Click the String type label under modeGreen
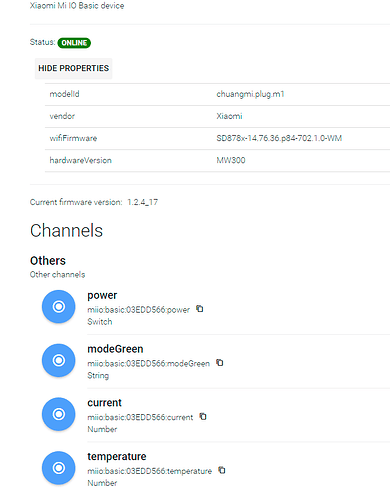Screen dimensions: 390x499 coord(98,376)
